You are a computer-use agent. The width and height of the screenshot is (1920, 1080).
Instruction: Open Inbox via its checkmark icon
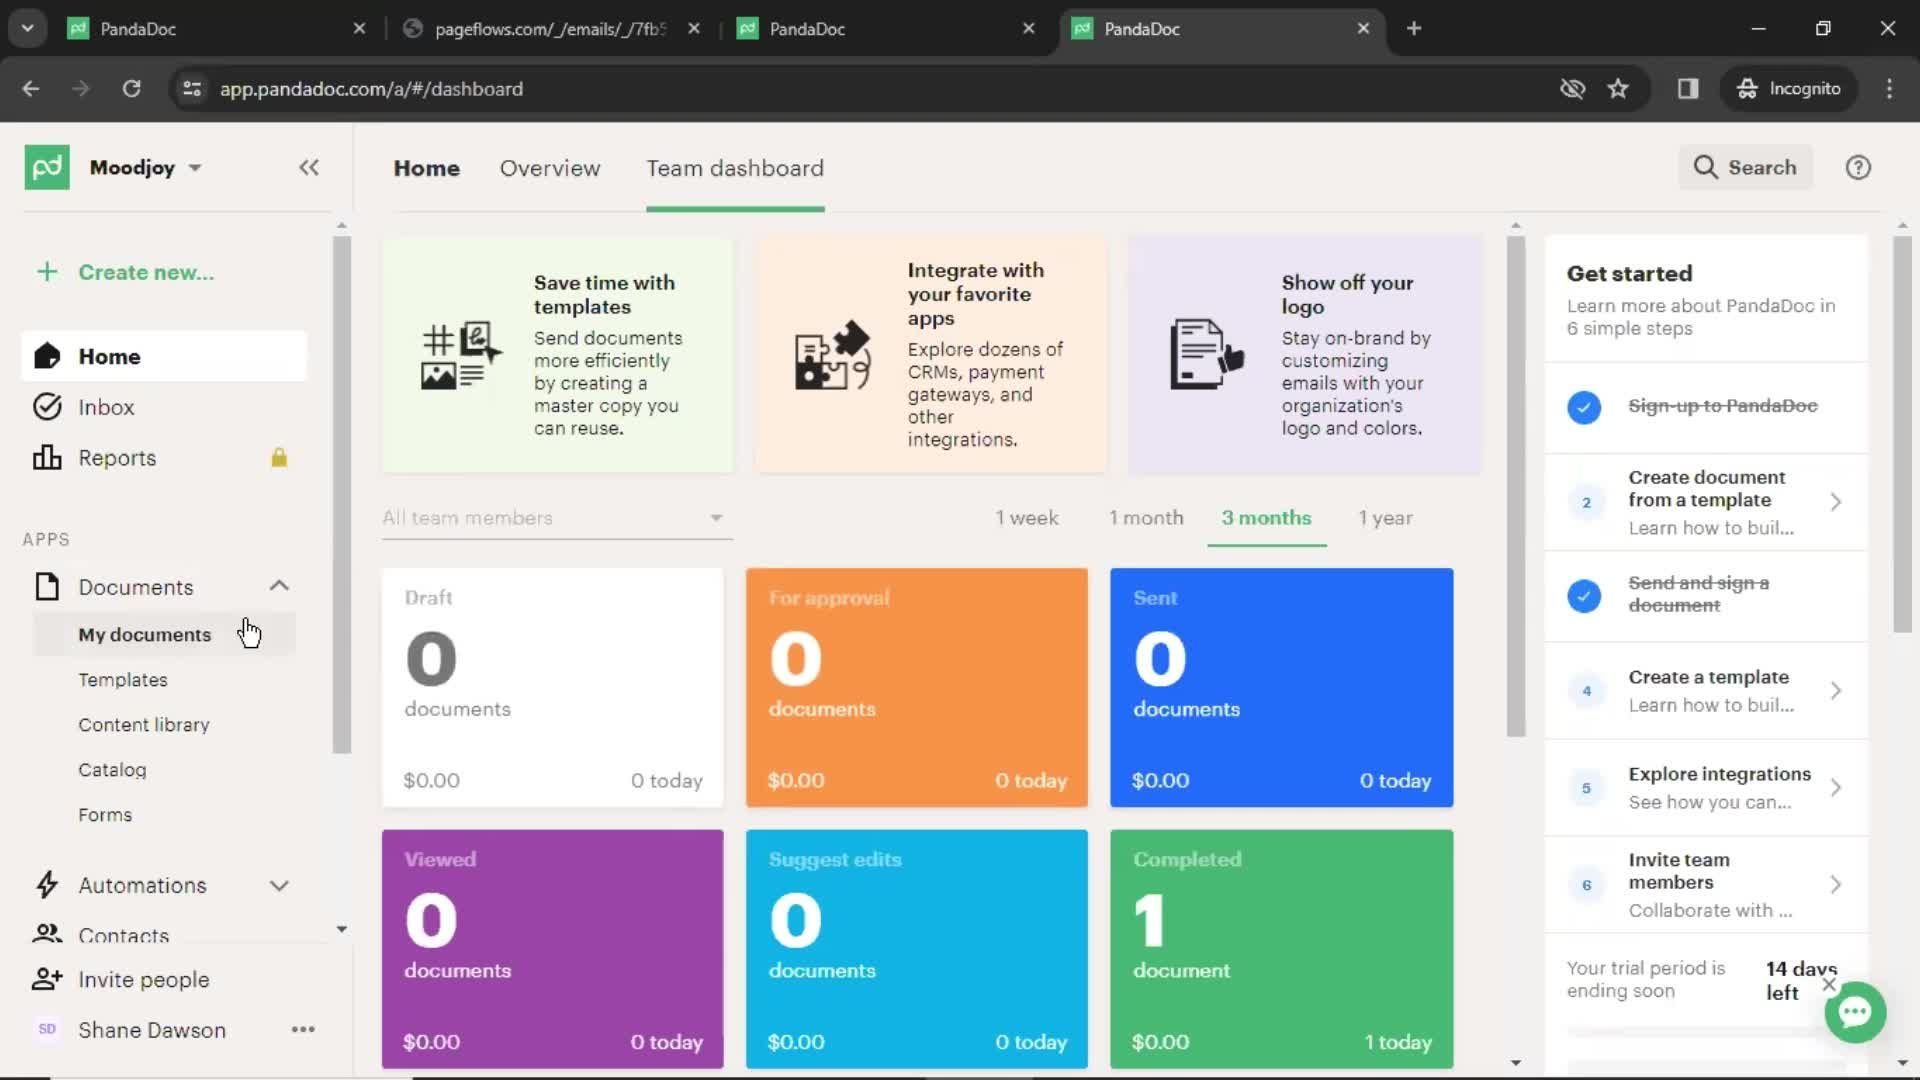(x=47, y=407)
